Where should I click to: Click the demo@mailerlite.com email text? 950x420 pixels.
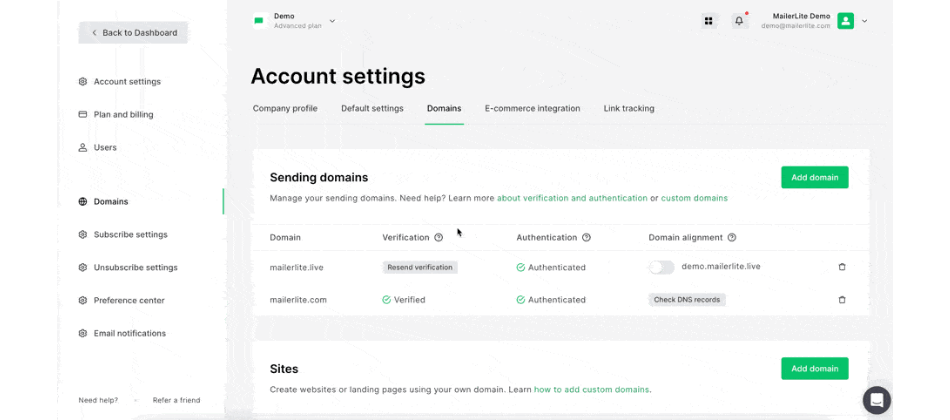pyautogui.click(x=796, y=26)
